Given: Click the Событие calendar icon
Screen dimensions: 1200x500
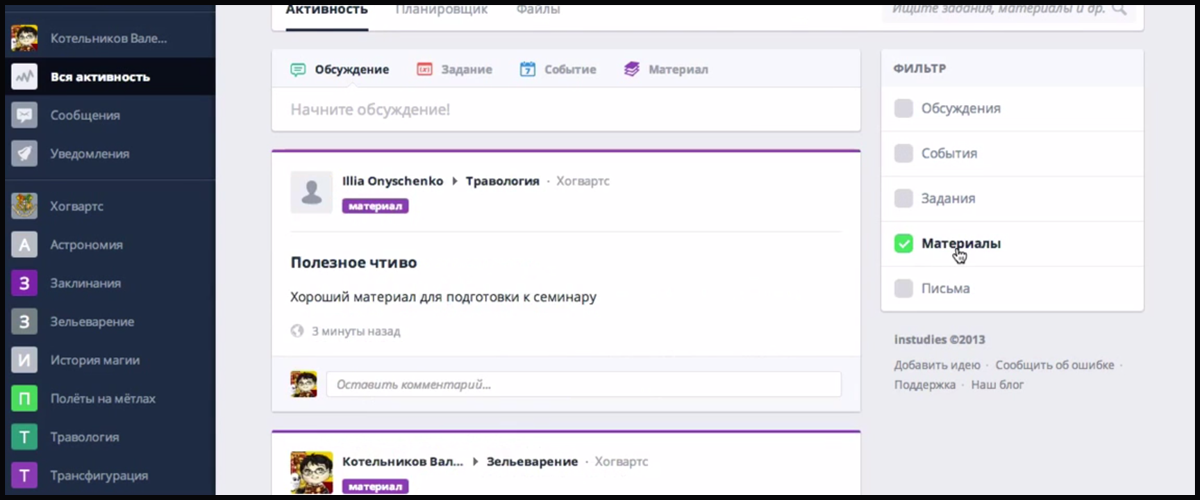Looking at the screenshot, I should coord(528,70).
